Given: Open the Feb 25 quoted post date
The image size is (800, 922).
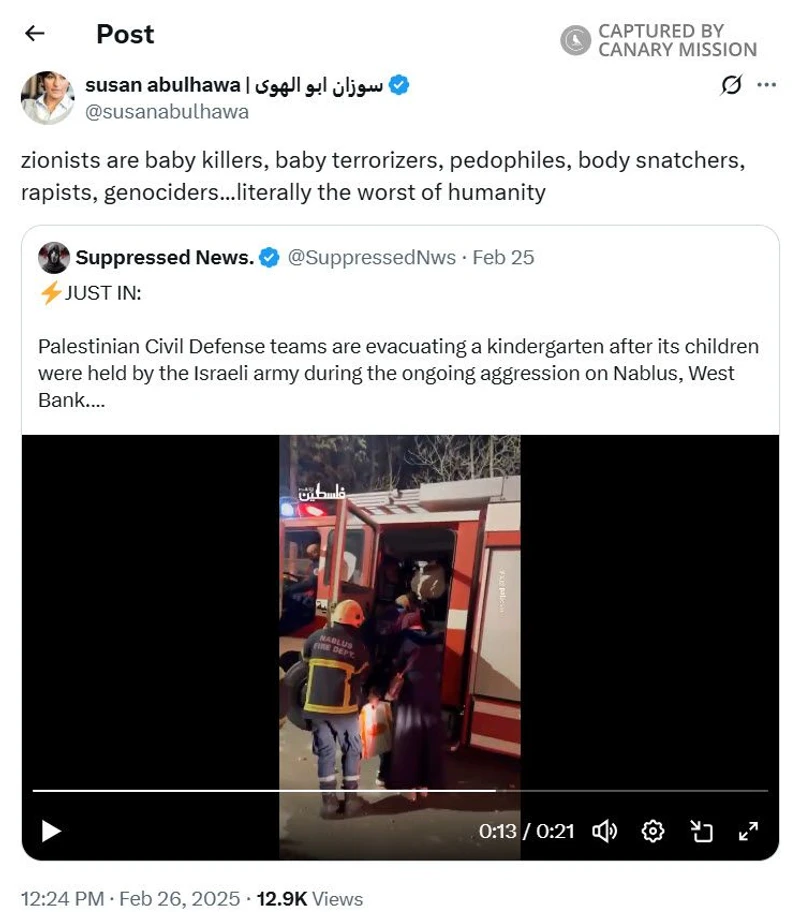Looking at the screenshot, I should point(503,258).
